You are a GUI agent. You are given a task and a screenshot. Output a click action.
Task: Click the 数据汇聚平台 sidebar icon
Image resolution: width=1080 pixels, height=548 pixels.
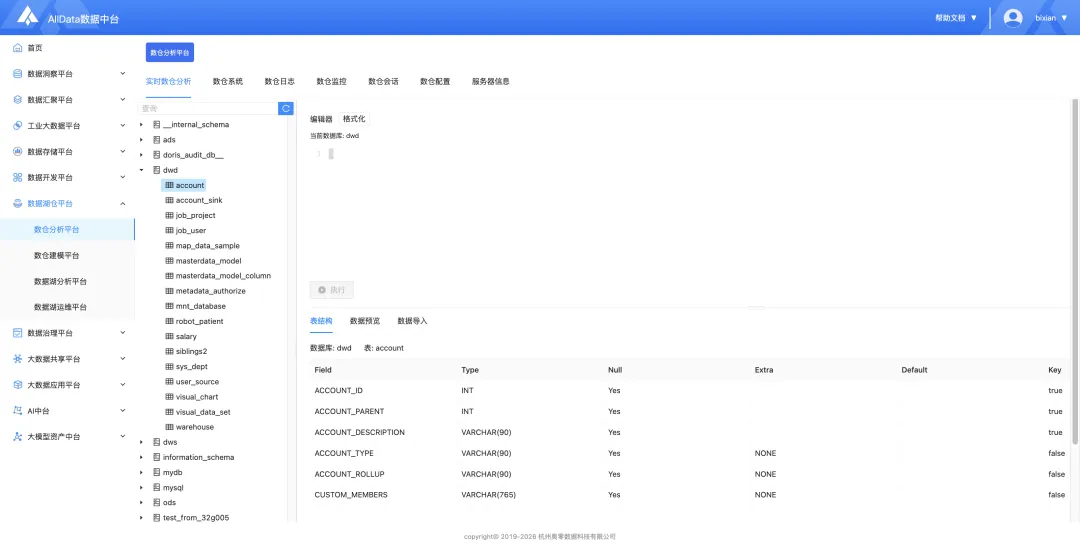coord(18,100)
